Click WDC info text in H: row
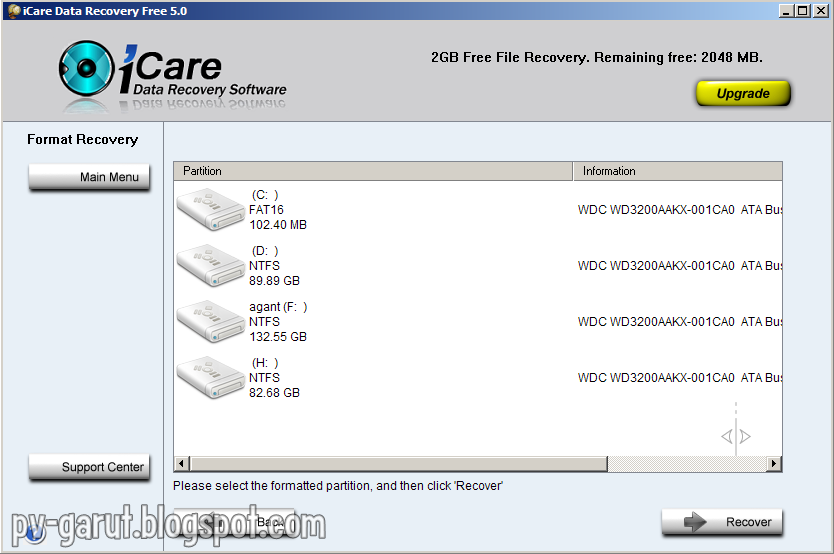Viewport: 834px width, 554px height. pyautogui.click(x=680, y=377)
